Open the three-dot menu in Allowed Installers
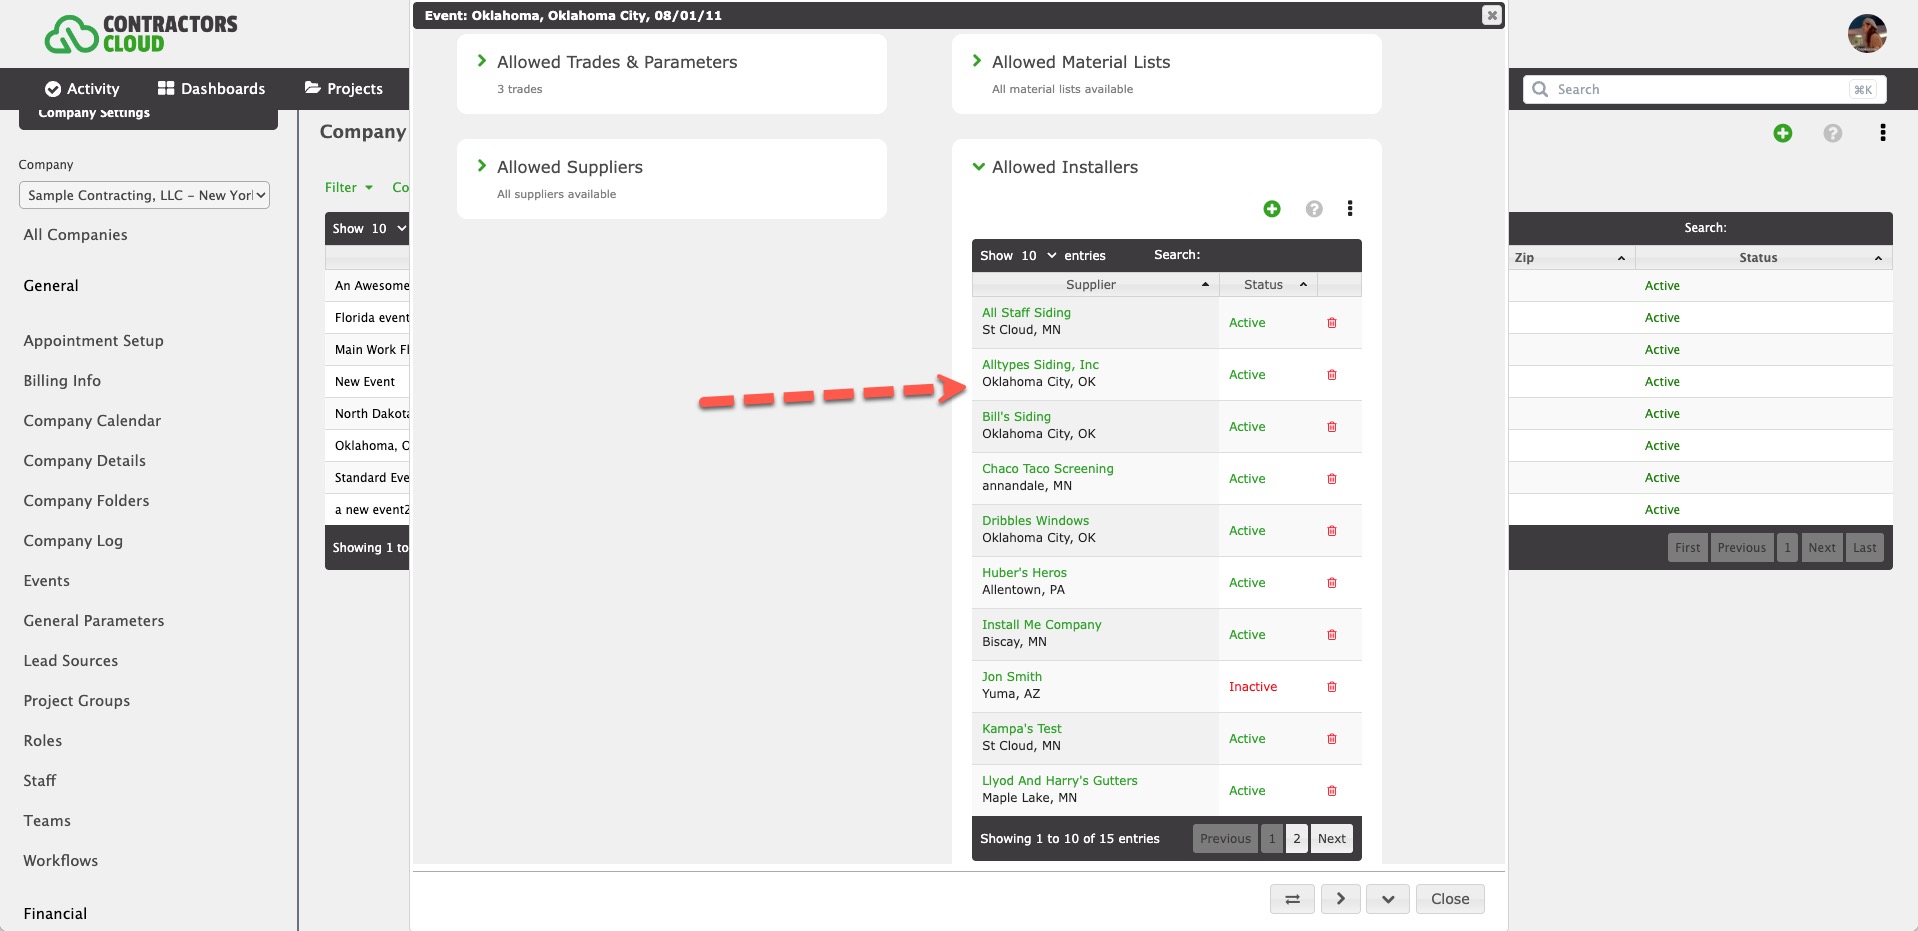1918x931 pixels. click(1350, 208)
